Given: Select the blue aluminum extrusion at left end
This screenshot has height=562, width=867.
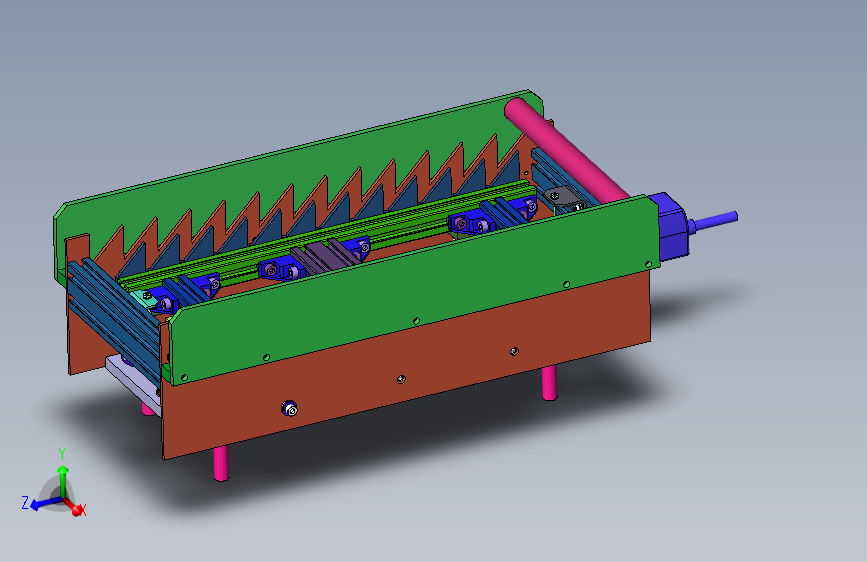Looking at the screenshot, I should pyautogui.click(x=113, y=315).
